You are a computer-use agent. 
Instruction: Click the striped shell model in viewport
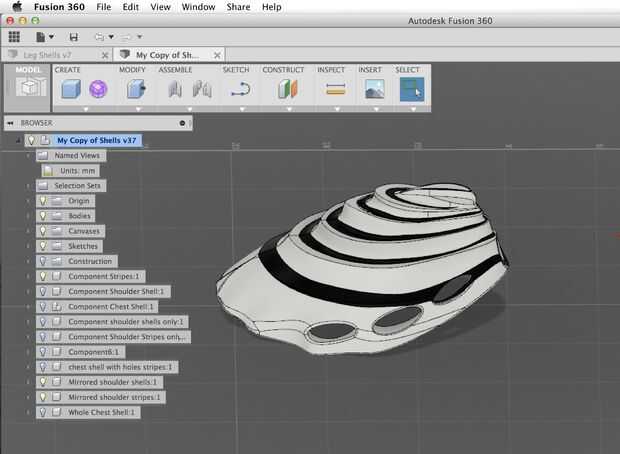362,268
